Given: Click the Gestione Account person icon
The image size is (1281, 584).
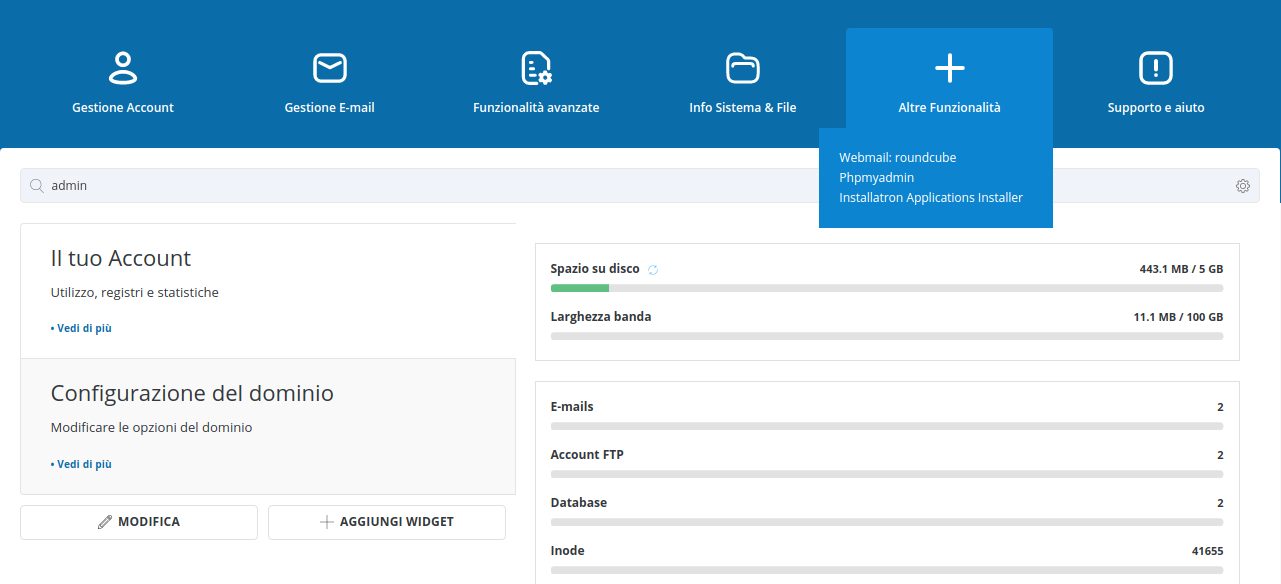Looking at the screenshot, I should point(123,68).
